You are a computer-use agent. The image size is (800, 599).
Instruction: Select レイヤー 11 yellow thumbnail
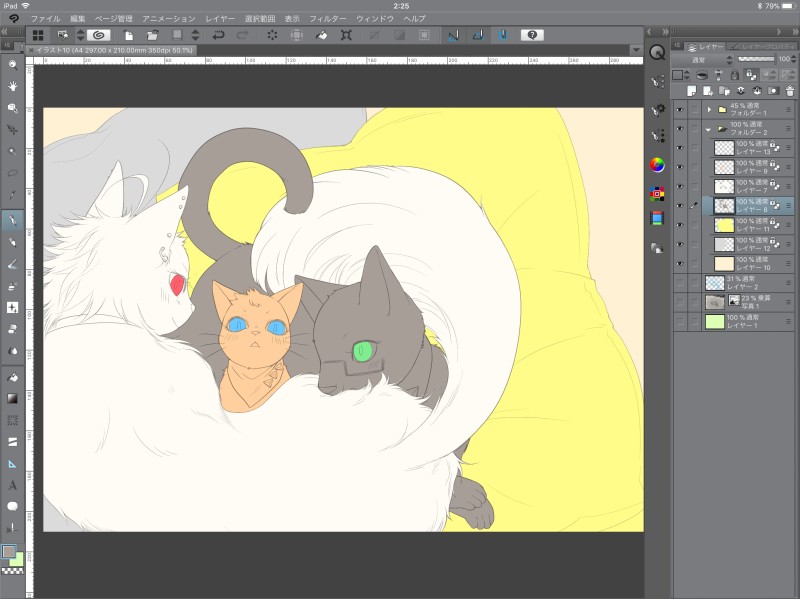coord(725,224)
